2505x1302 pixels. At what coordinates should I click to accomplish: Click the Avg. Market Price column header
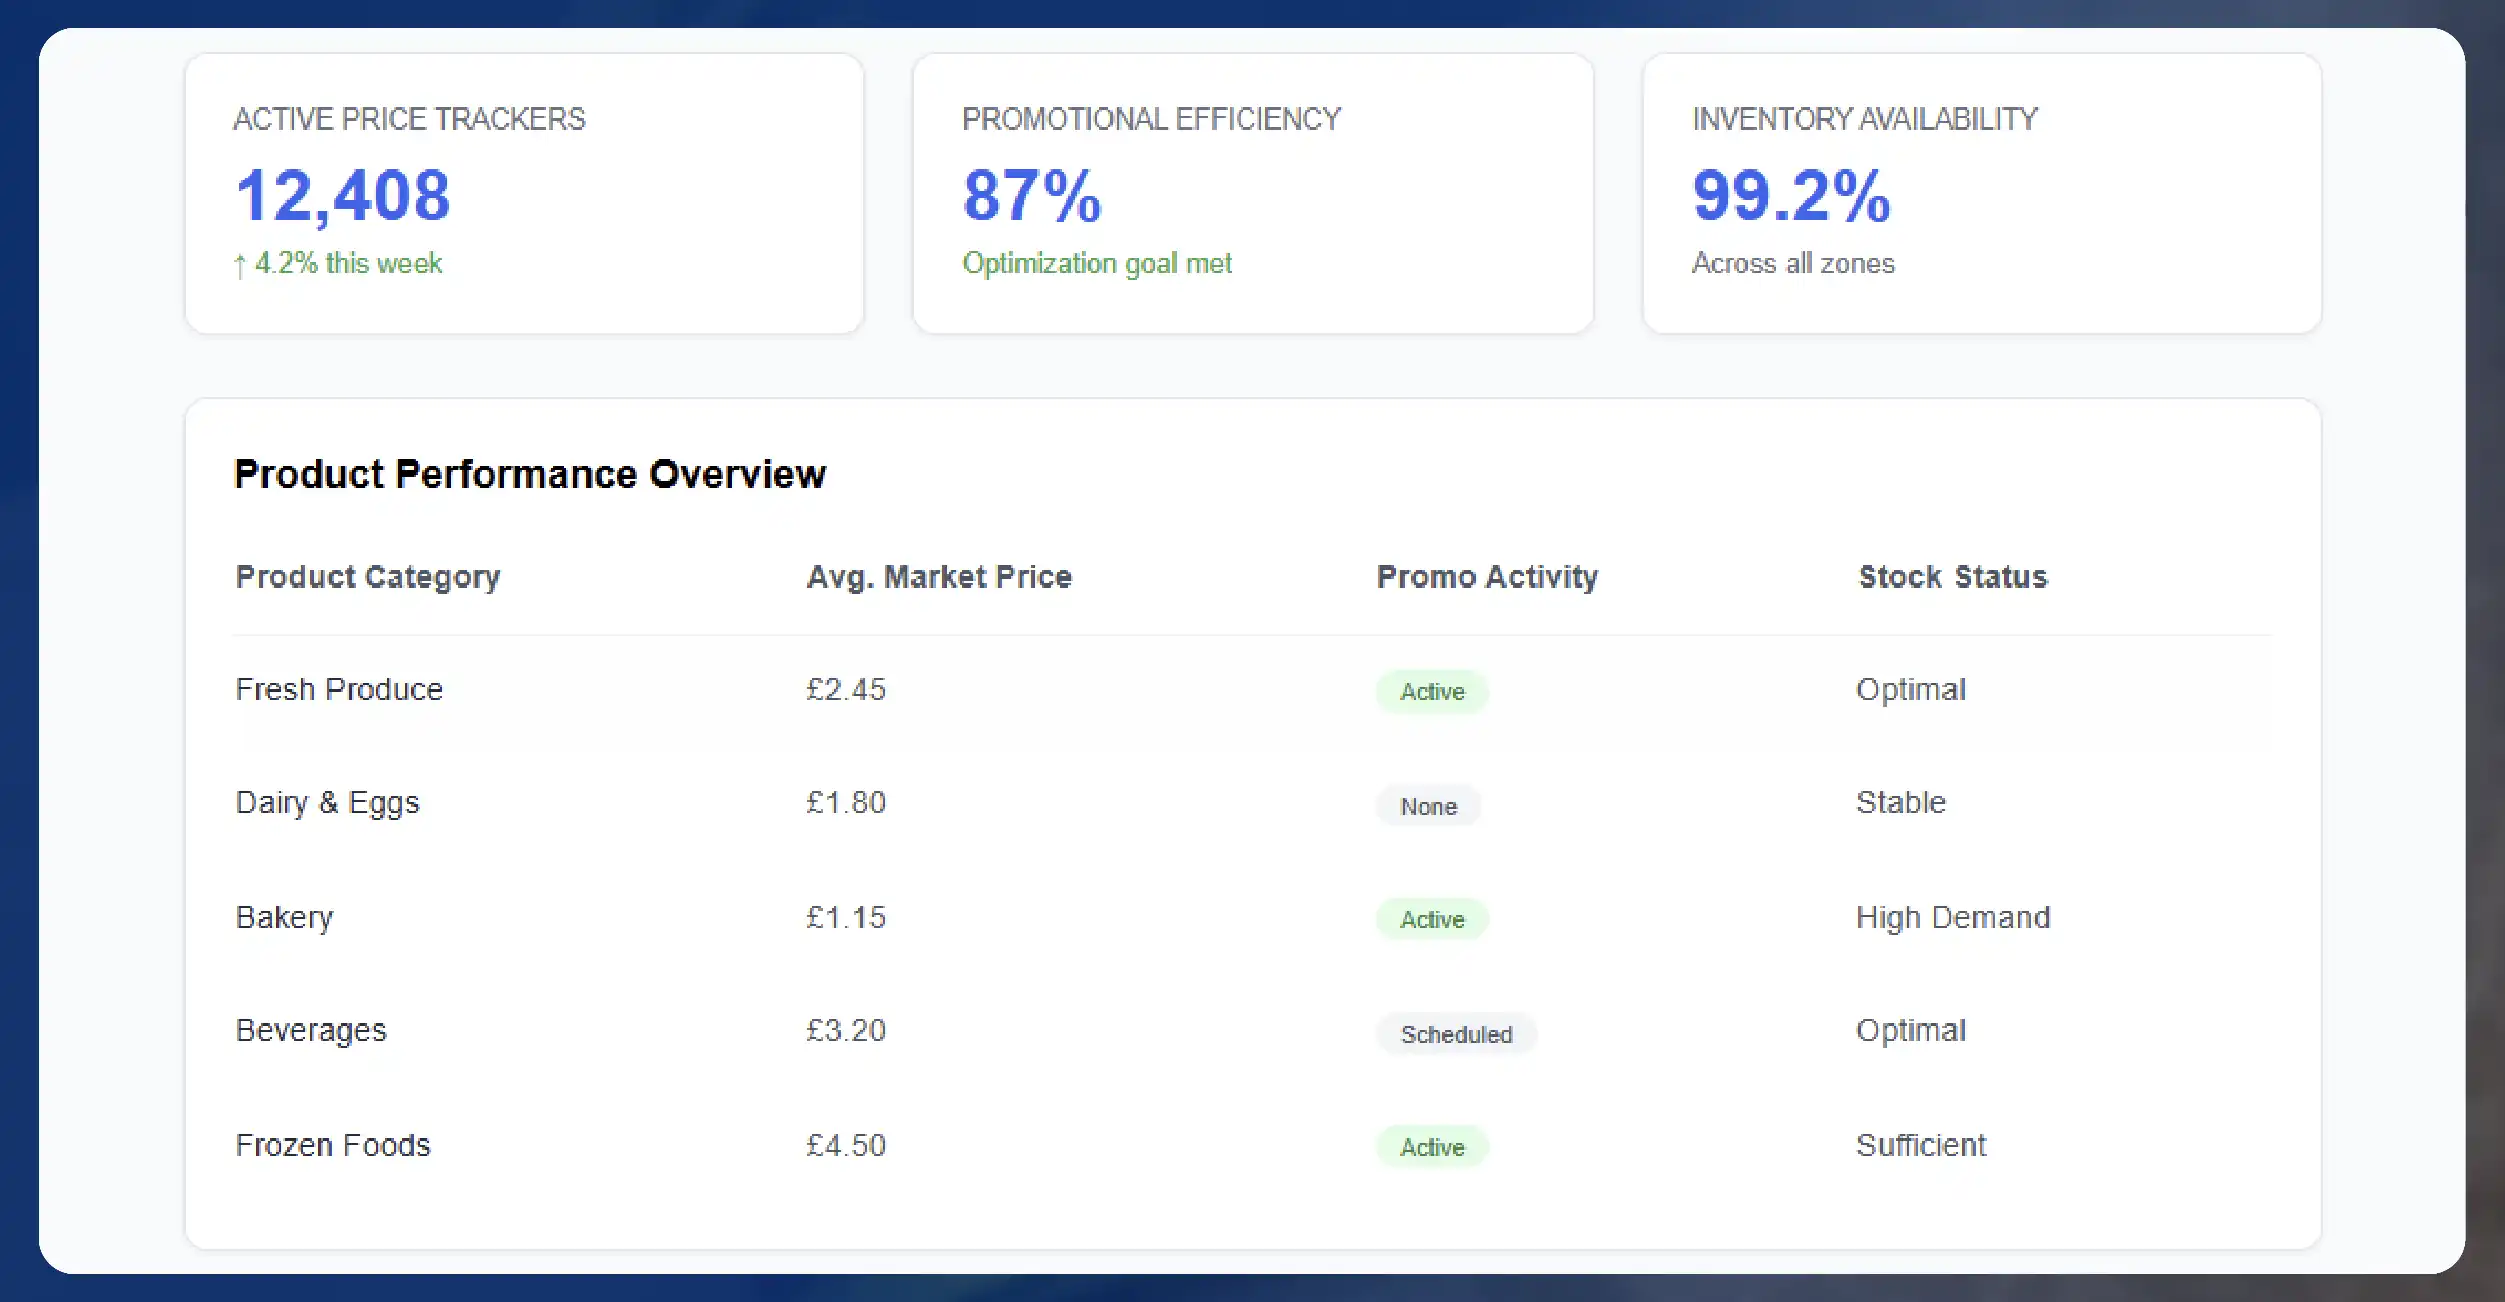click(x=939, y=578)
